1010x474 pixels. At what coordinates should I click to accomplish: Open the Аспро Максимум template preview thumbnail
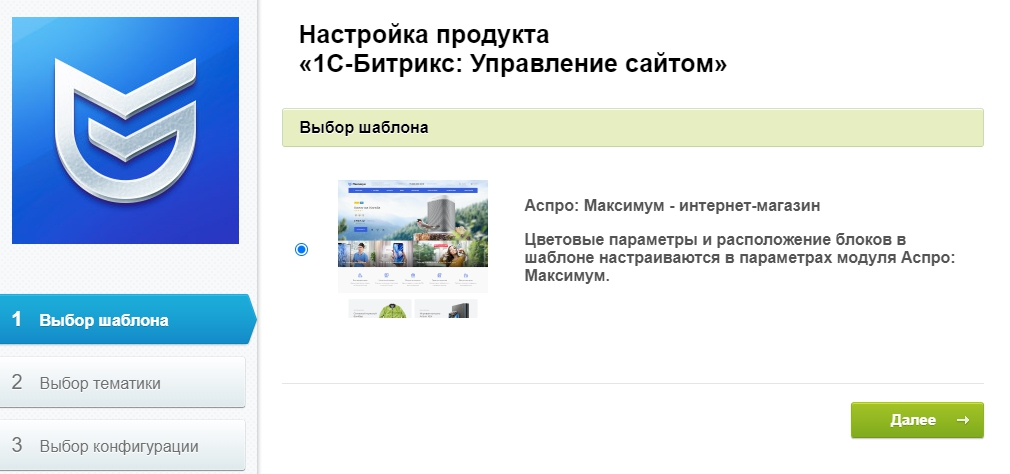(413, 249)
